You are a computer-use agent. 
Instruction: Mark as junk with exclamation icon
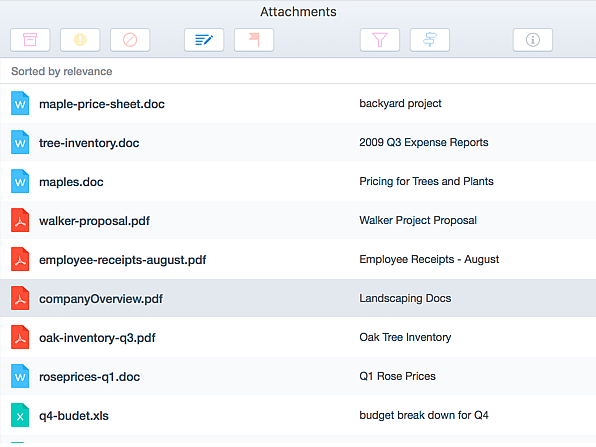[x=80, y=40]
